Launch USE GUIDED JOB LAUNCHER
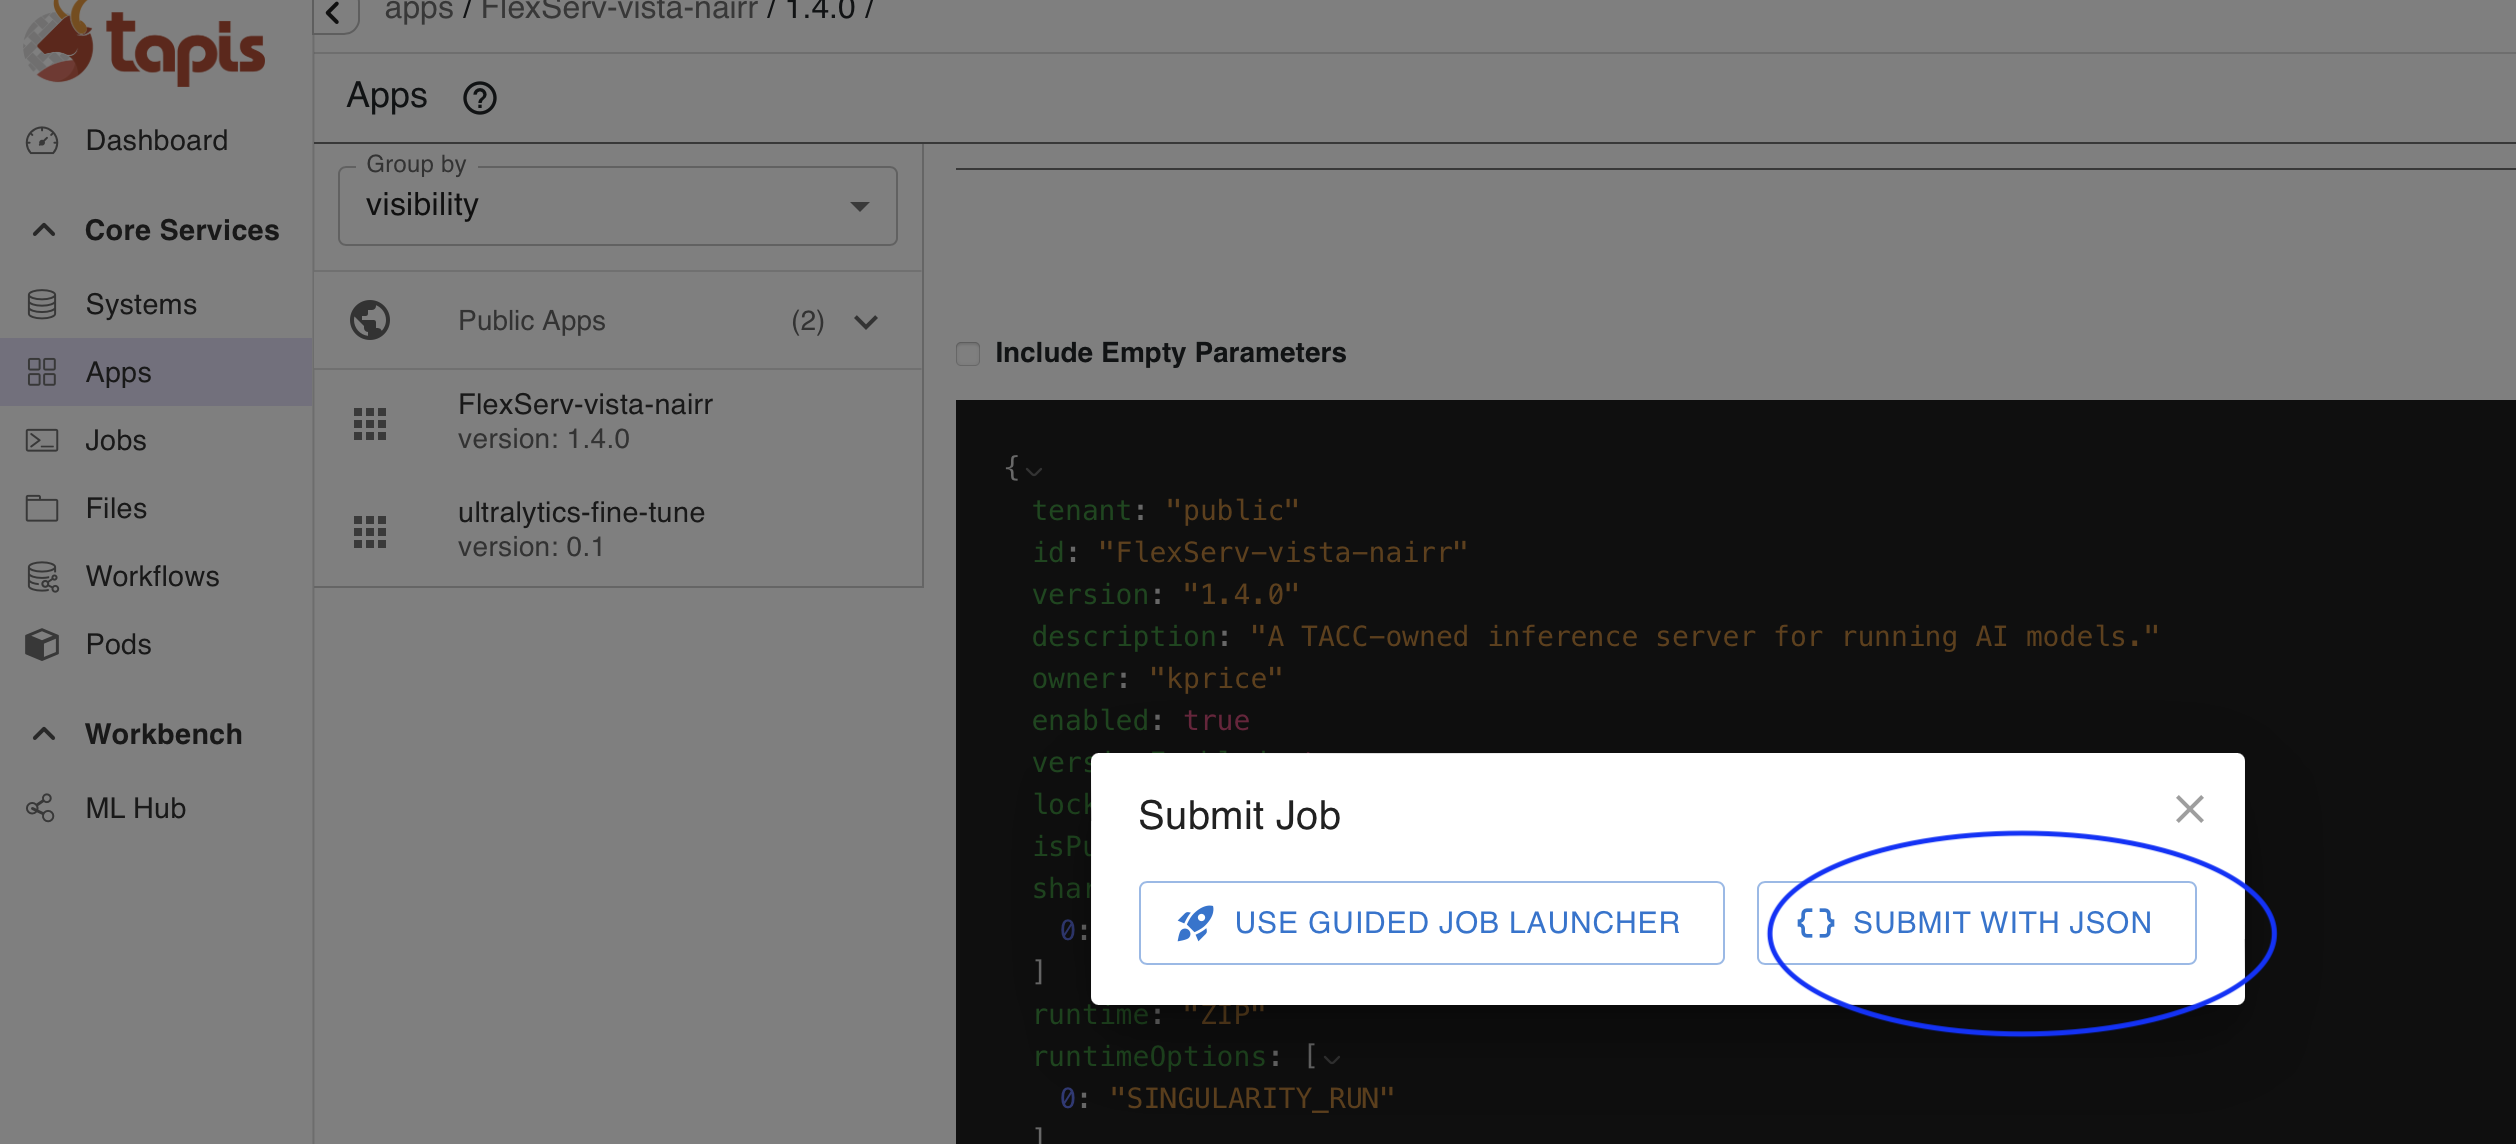Viewport: 2516px width, 1144px height. [x=1432, y=922]
